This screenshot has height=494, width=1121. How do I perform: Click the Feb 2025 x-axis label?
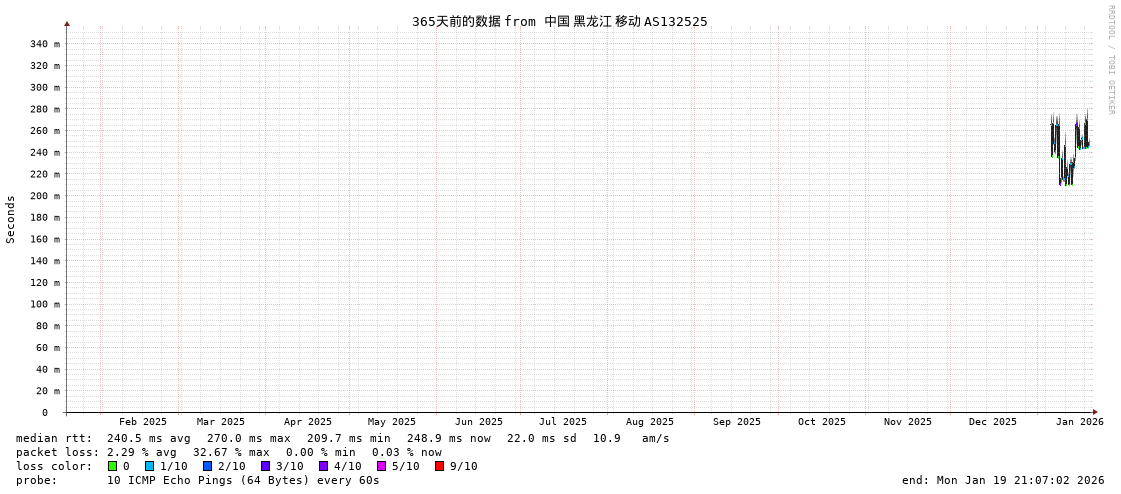[143, 422]
